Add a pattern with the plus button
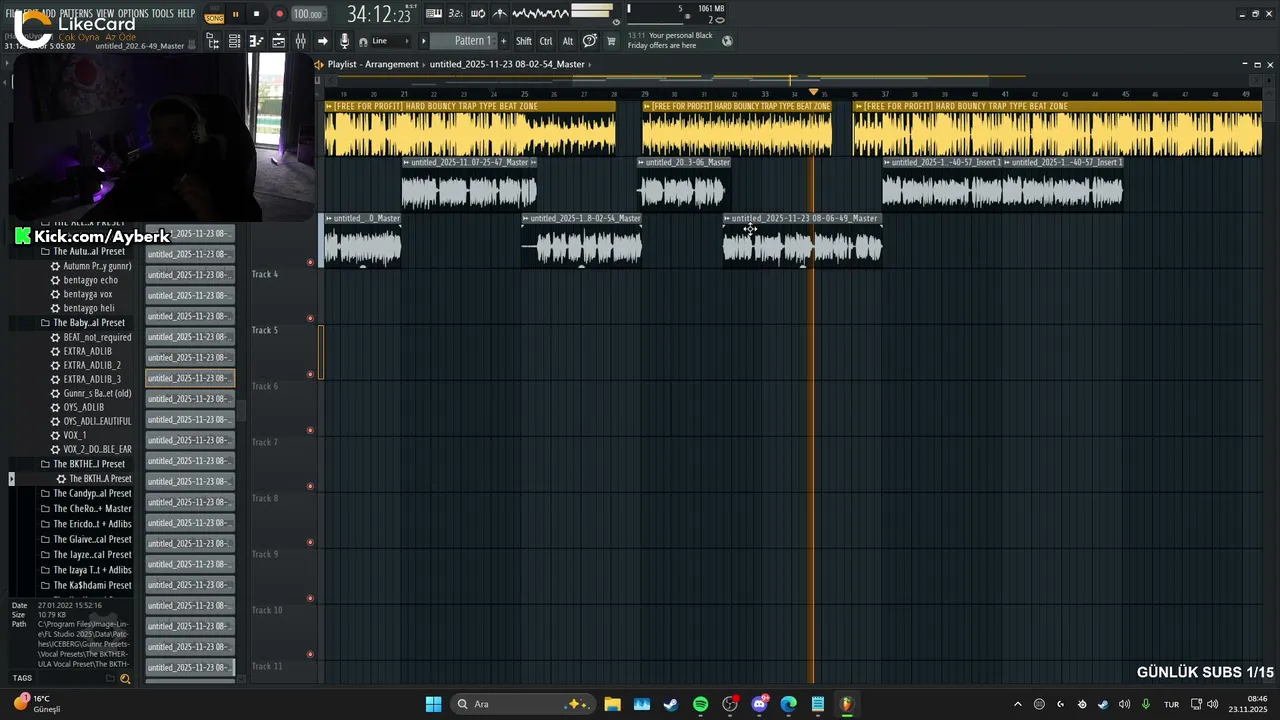The height and width of the screenshot is (720, 1280). (503, 41)
